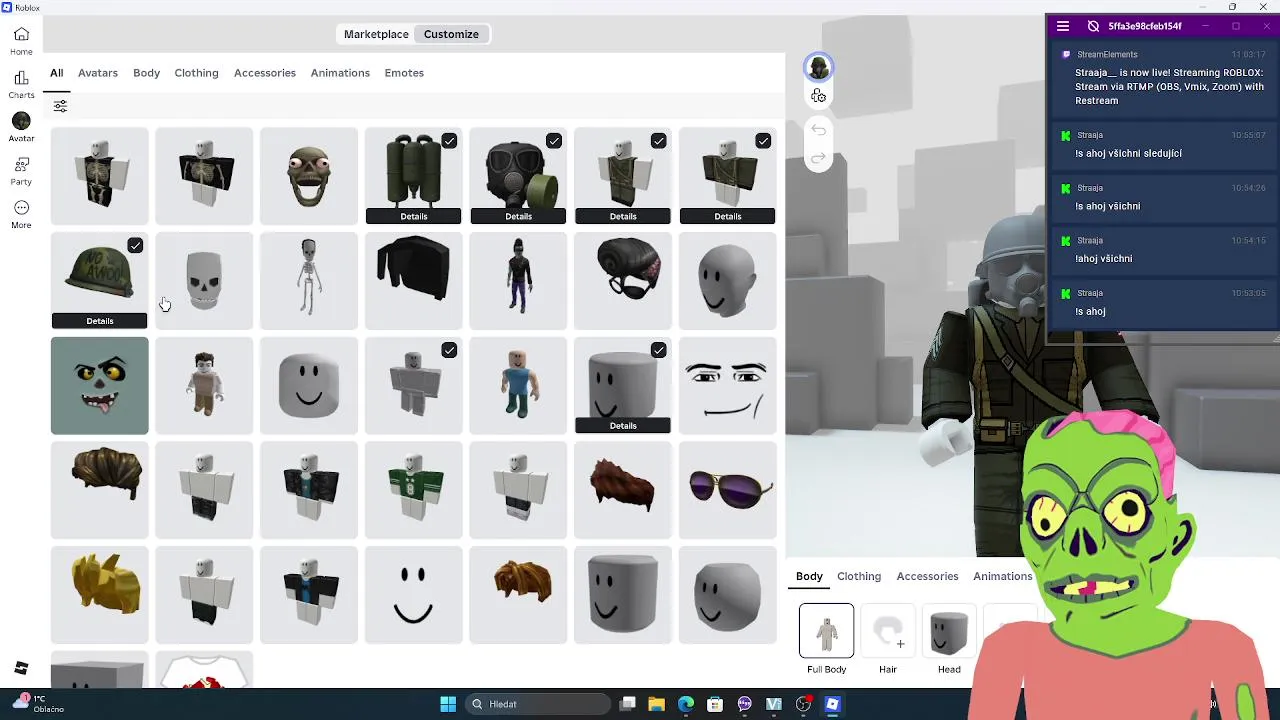
Task: Select the grinning zombie head item
Action: 309,176
